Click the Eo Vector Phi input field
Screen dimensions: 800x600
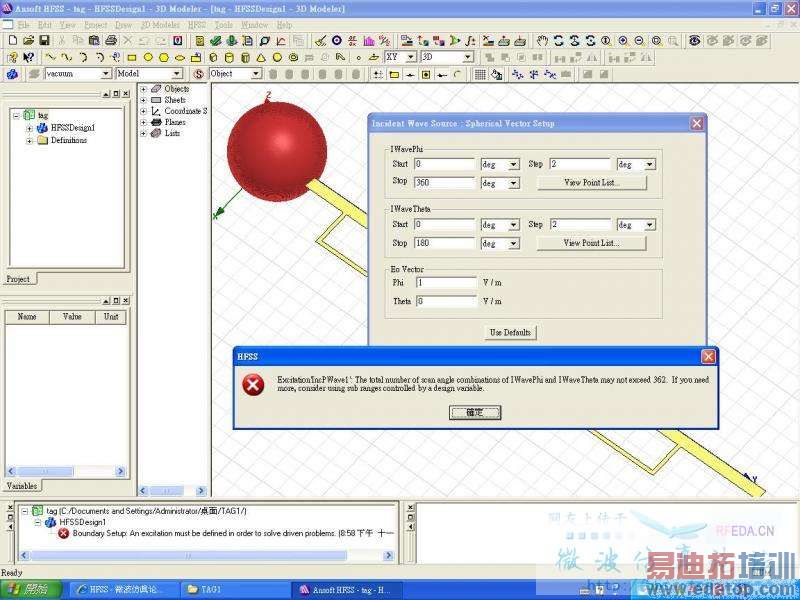(446, 283)
